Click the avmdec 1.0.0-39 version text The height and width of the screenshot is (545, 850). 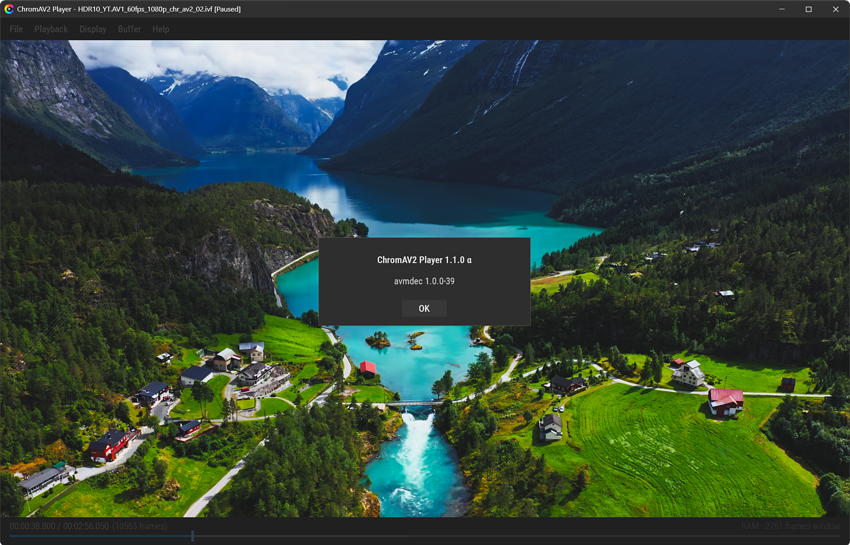point(424,281)
